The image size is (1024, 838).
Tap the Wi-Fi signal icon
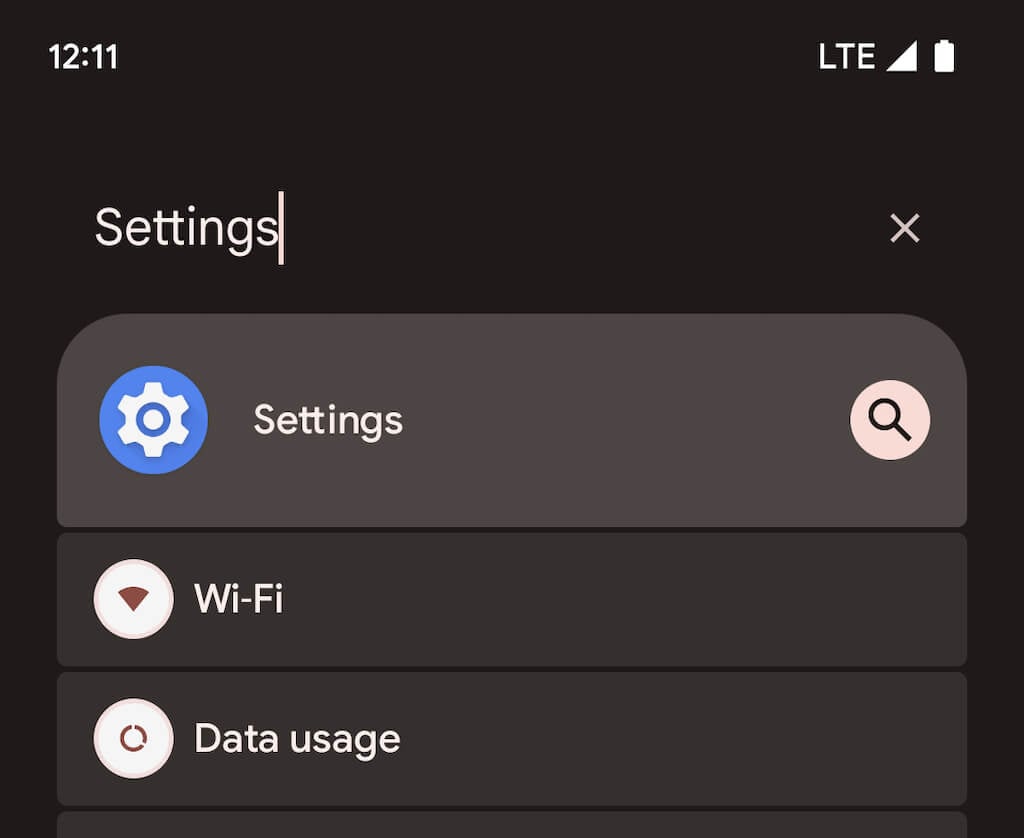tap(133, 599)
